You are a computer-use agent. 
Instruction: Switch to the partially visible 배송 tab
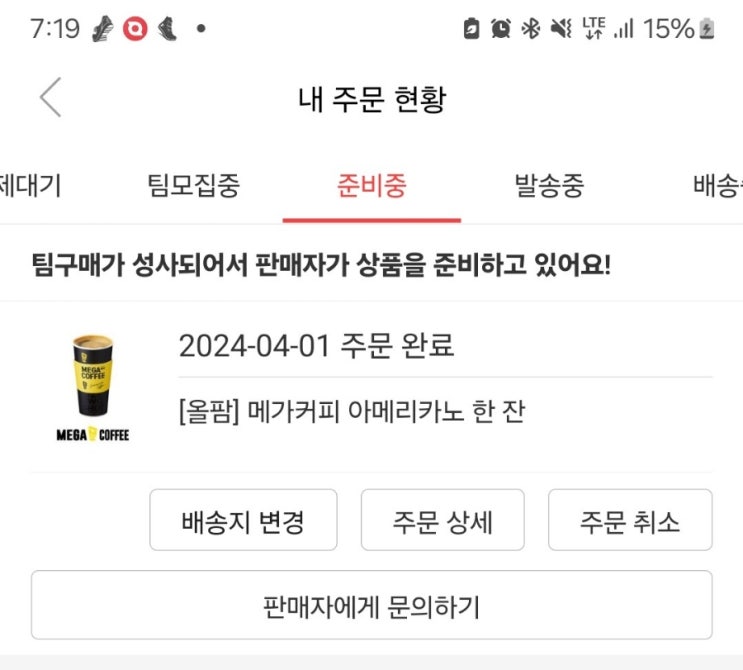[716, 185]
